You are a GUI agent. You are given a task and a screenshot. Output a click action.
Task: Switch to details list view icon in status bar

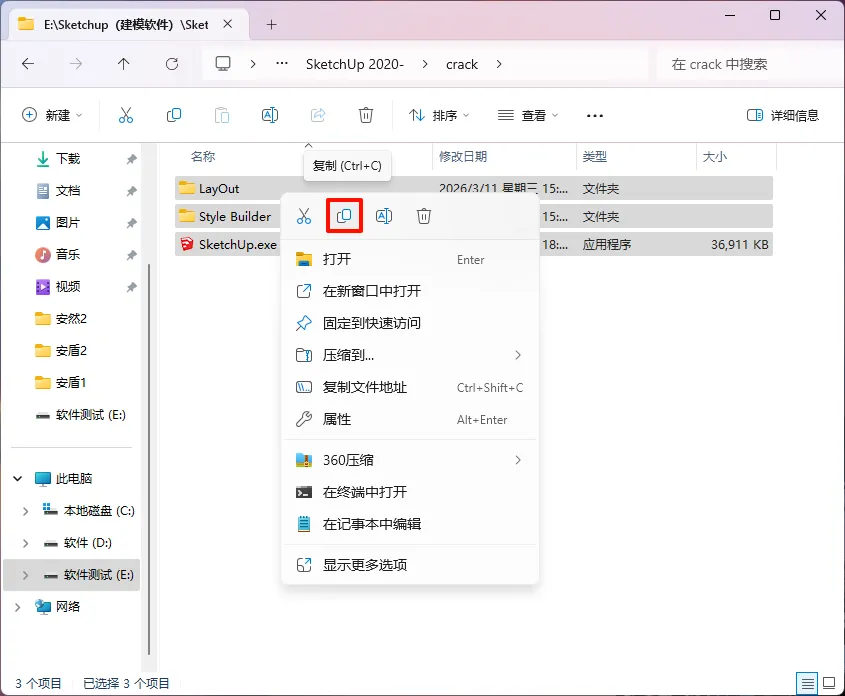(x=807, y=684)
